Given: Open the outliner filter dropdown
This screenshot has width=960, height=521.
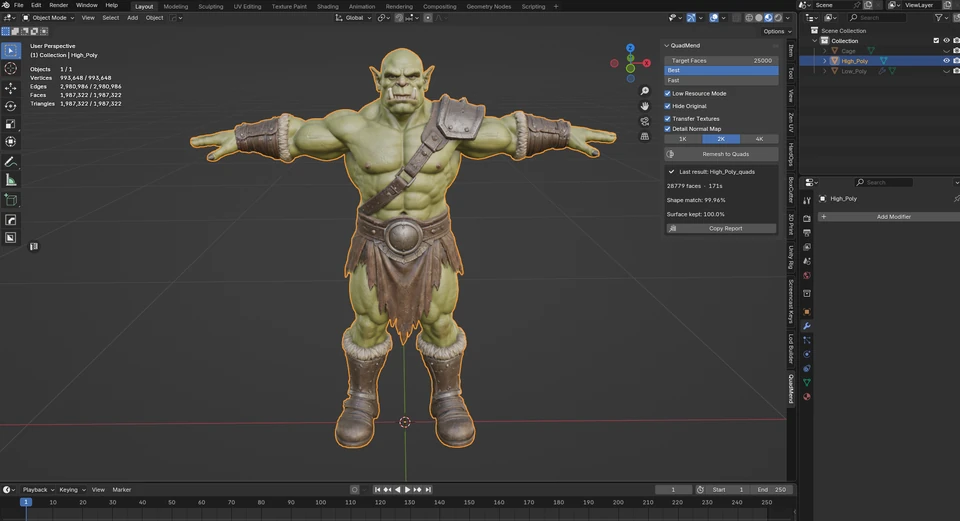Looking at the screenshot, I should [x=941, y=18].
